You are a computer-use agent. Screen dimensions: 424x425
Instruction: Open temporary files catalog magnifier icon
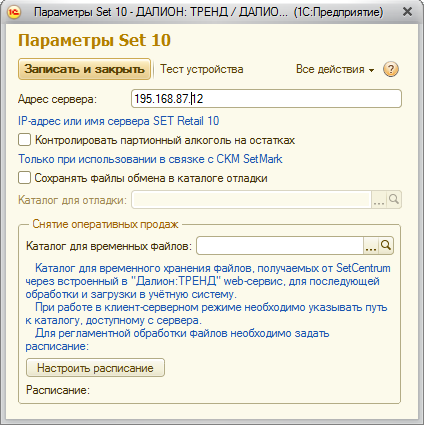coord(386,246)
